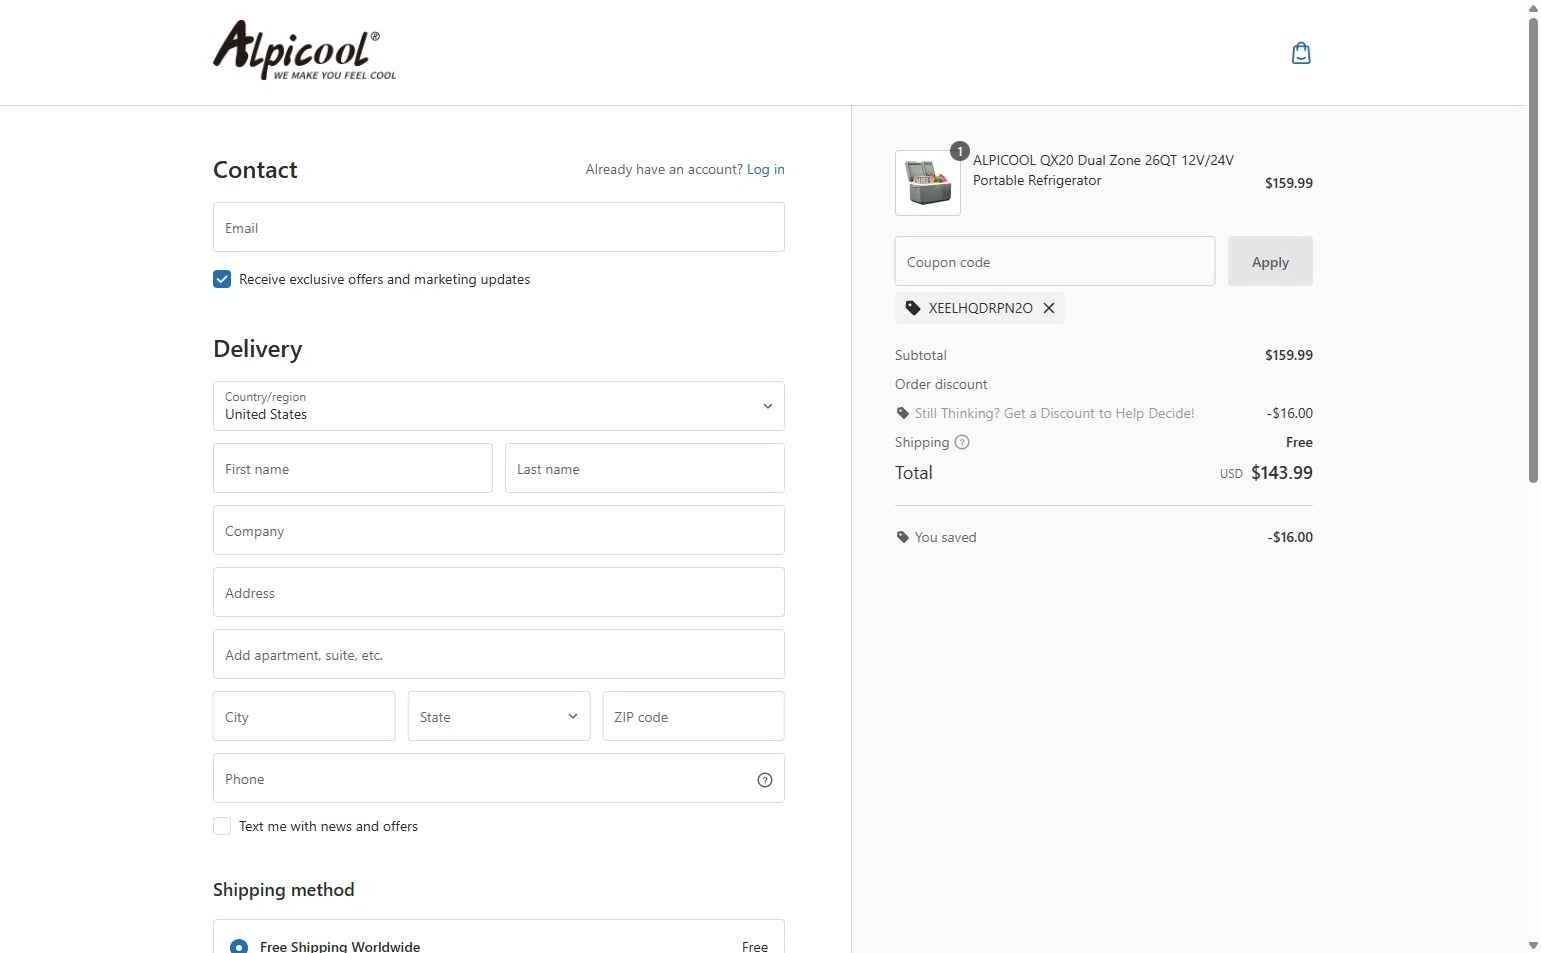Viewport: 1541px width, 953px height.
Task: Click the tag icon beside Still Thinking discount
Action: point(903,413)
